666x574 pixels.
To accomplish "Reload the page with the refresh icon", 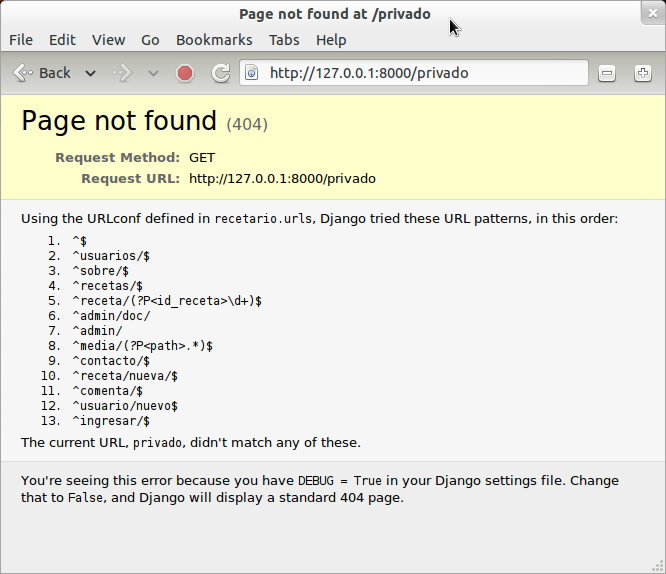I will pyautogui.click(x=221, y=73).
